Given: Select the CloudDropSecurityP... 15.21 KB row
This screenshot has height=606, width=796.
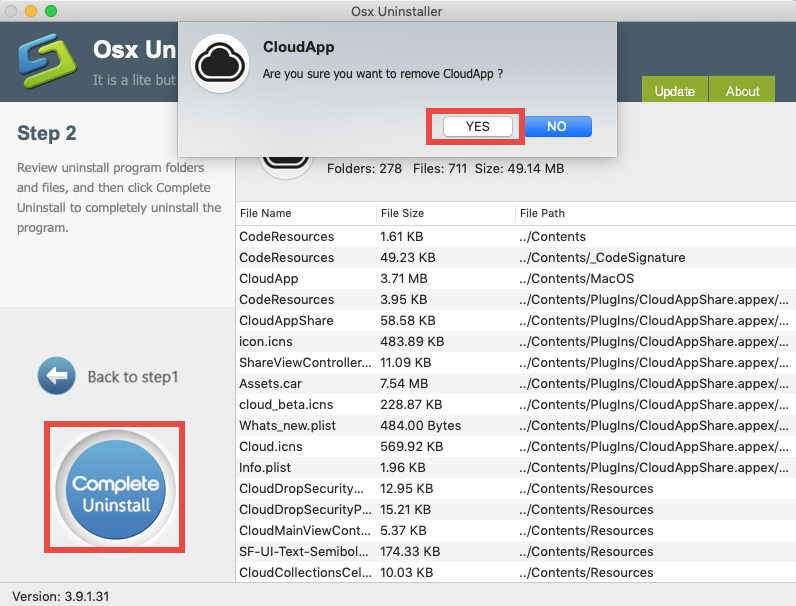Looking at the screenshot, I should click(516, 509).
